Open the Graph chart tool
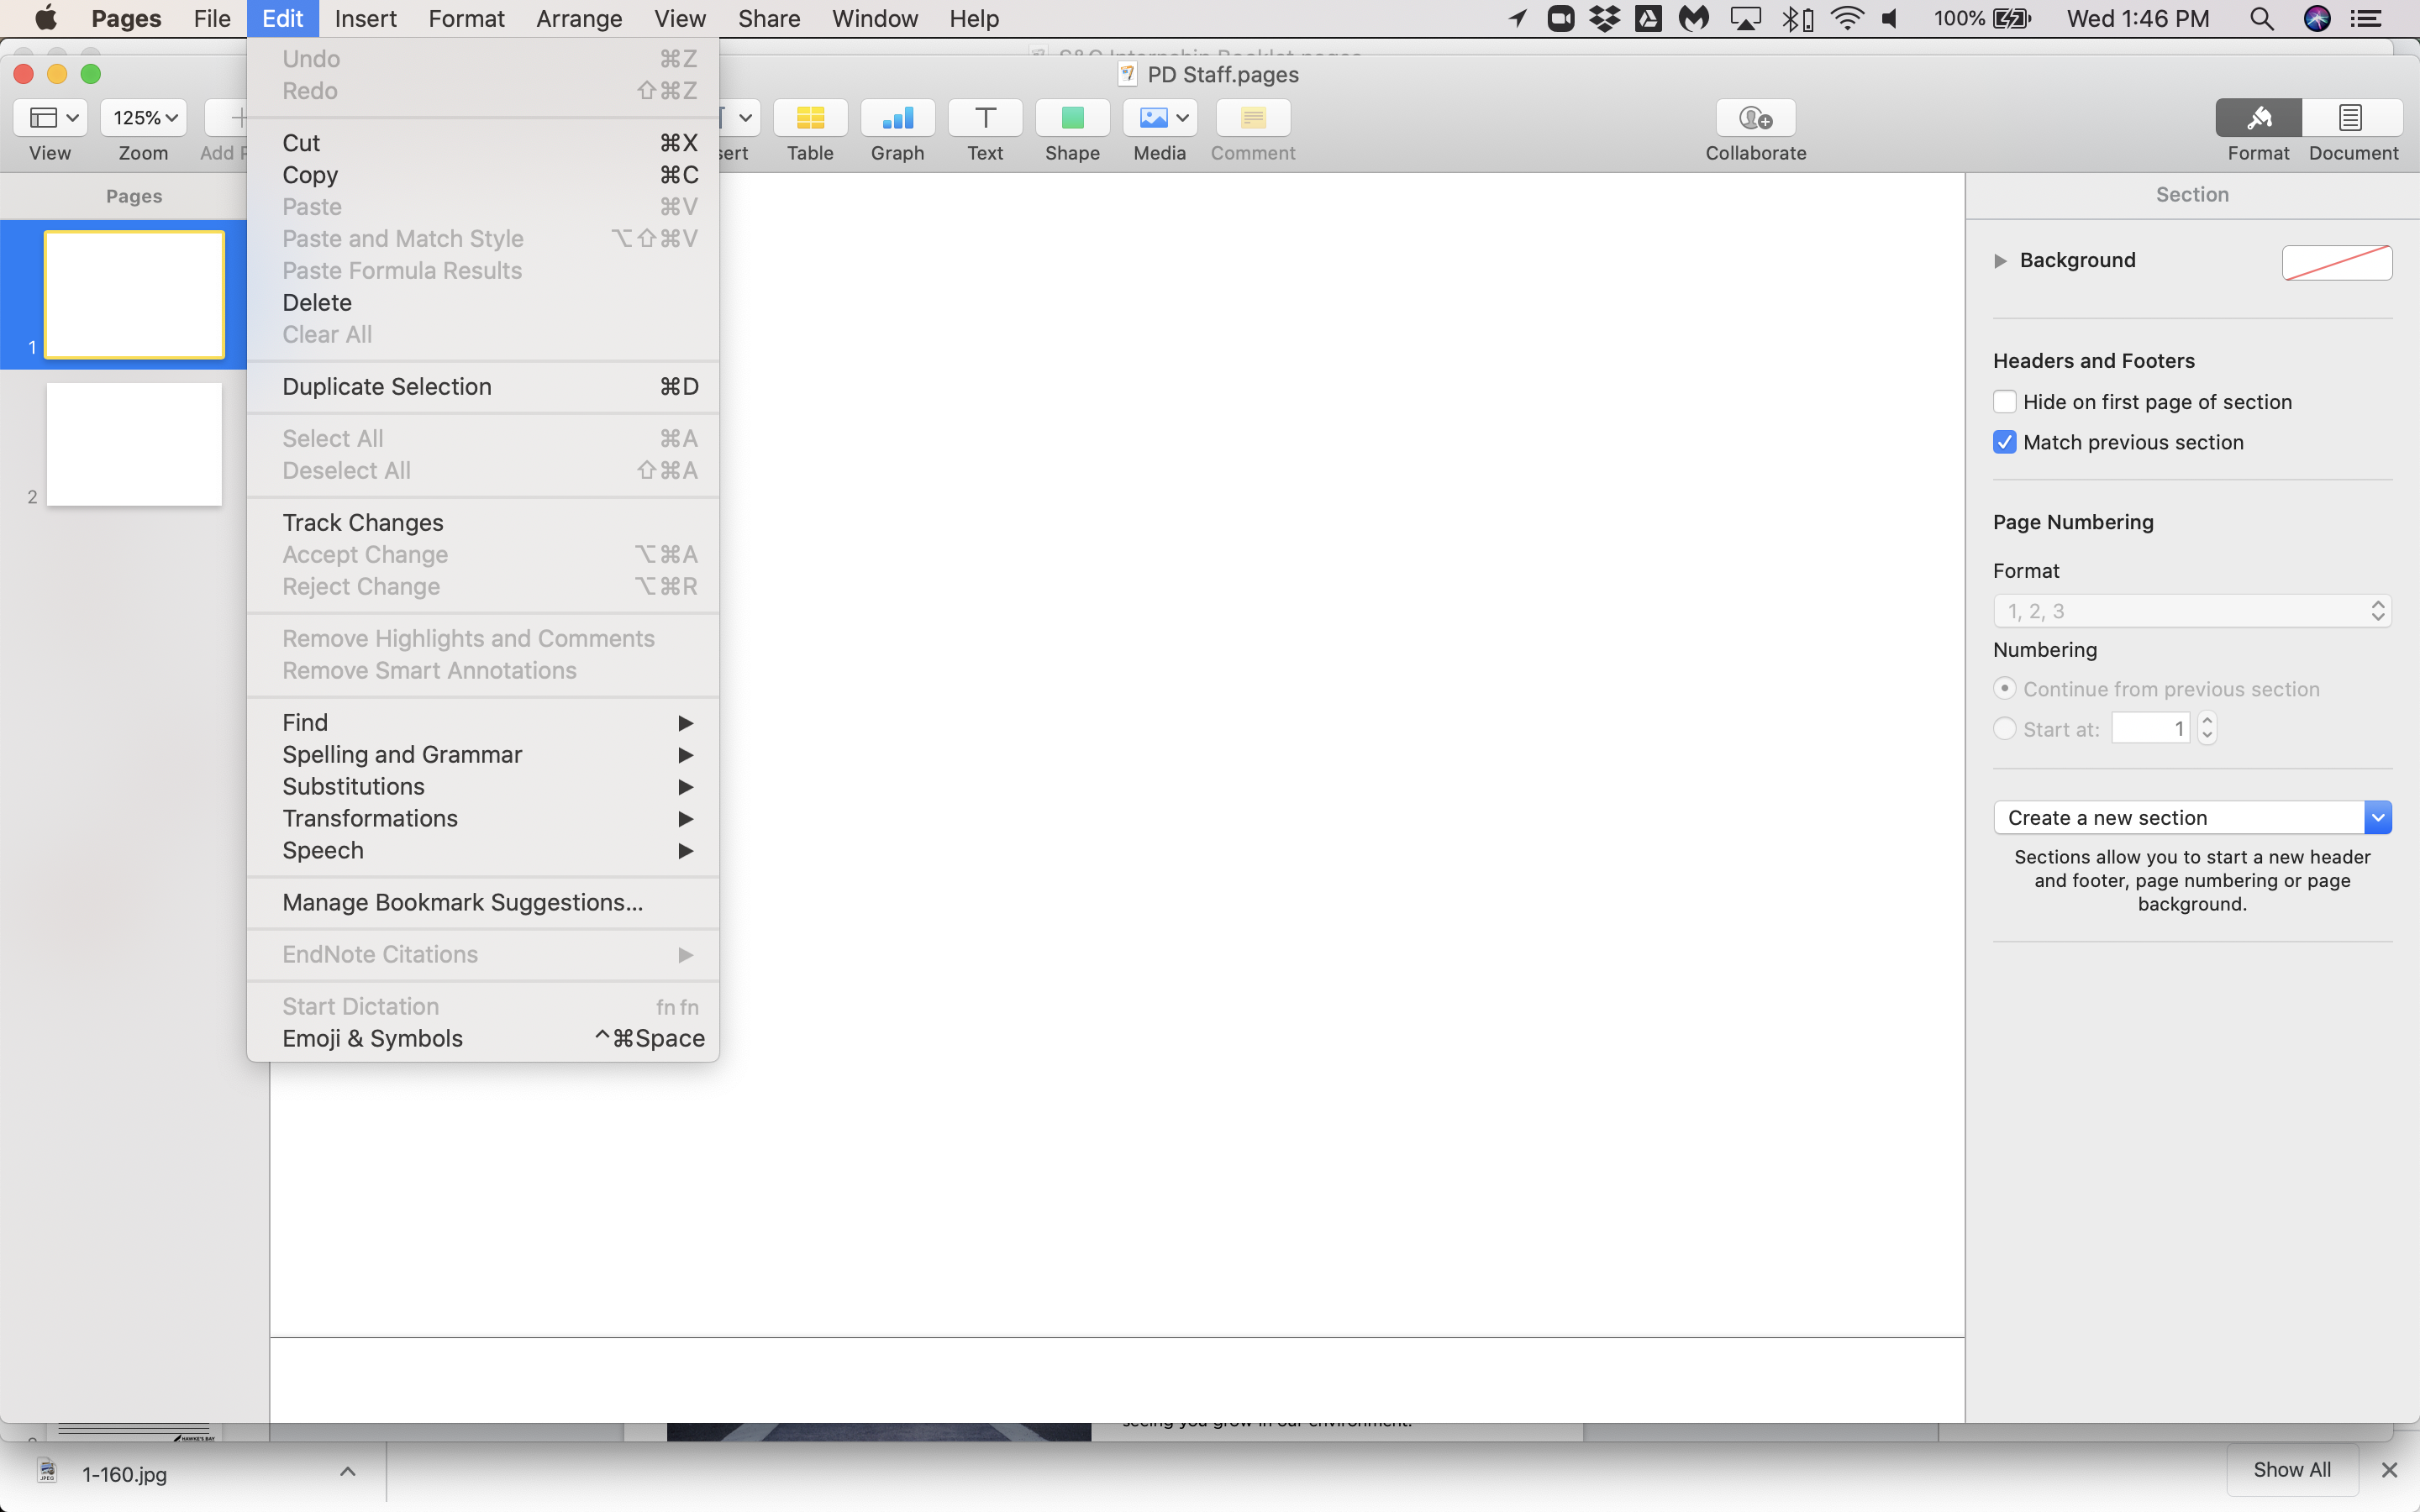This screenshot has width=2420, height=1512. [x=897, y=118]
